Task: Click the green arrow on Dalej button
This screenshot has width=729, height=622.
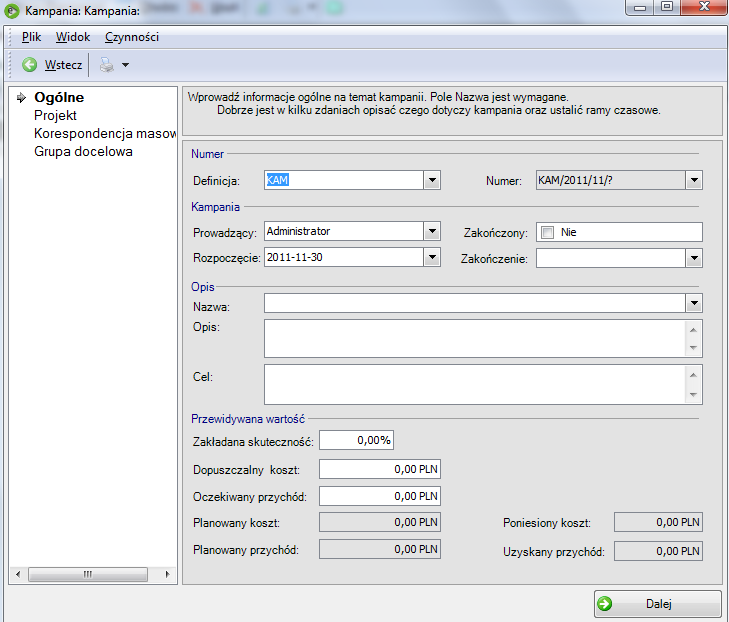Action: tap(605, 604)
